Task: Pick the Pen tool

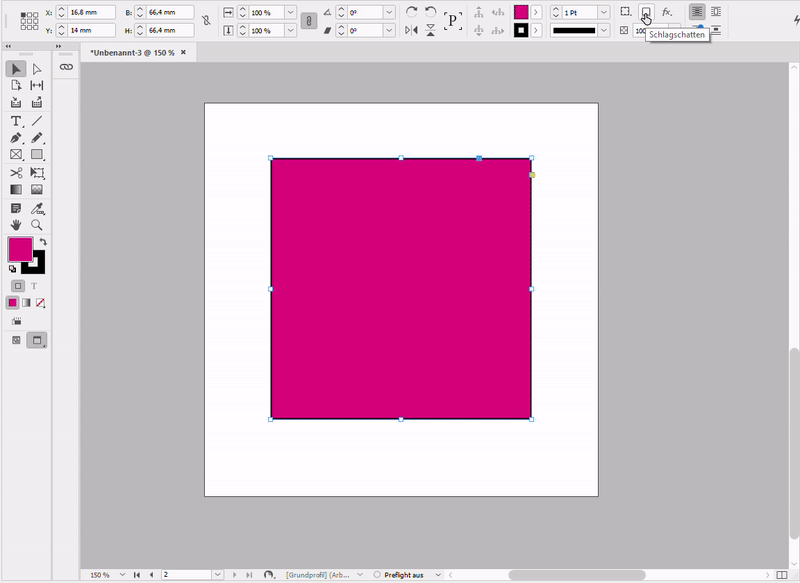Action: coord(16,138)
